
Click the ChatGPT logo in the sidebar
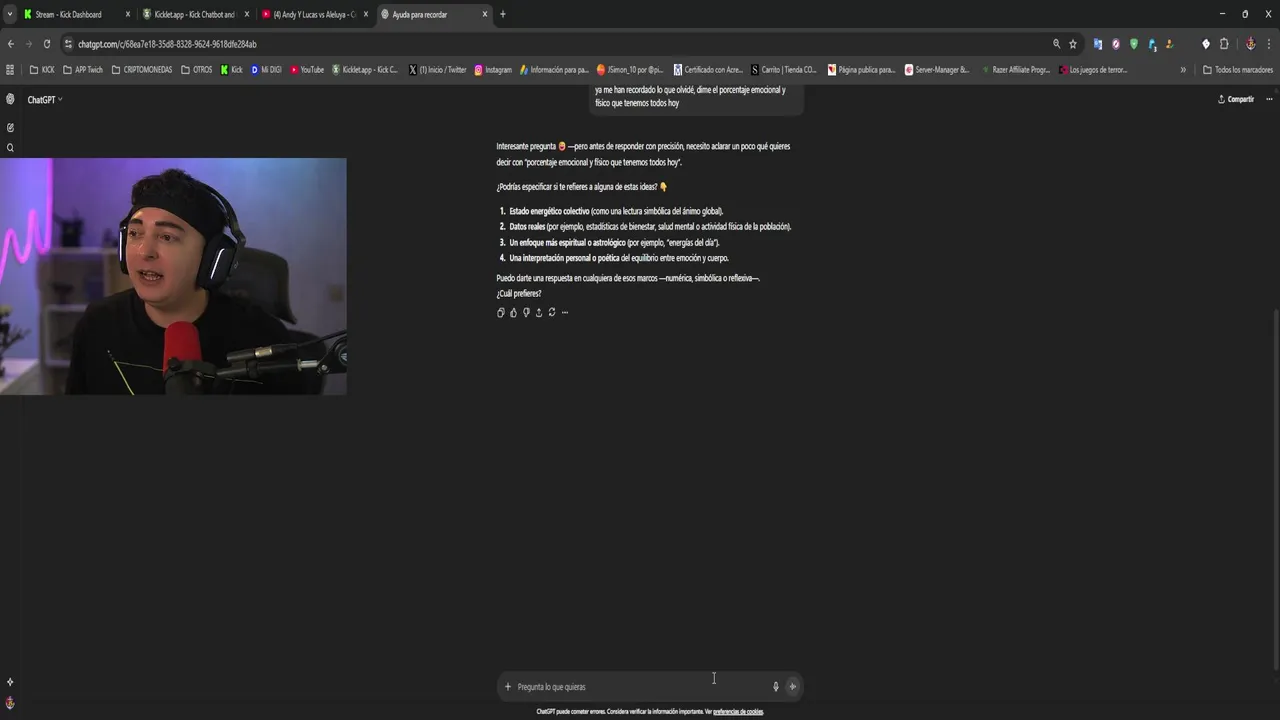pos(10,99)
